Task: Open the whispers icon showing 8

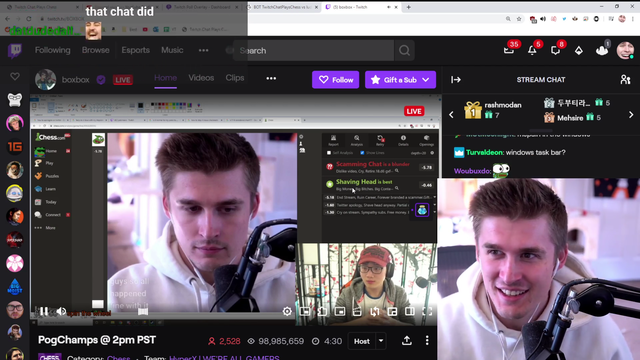Action: point(556,50)
